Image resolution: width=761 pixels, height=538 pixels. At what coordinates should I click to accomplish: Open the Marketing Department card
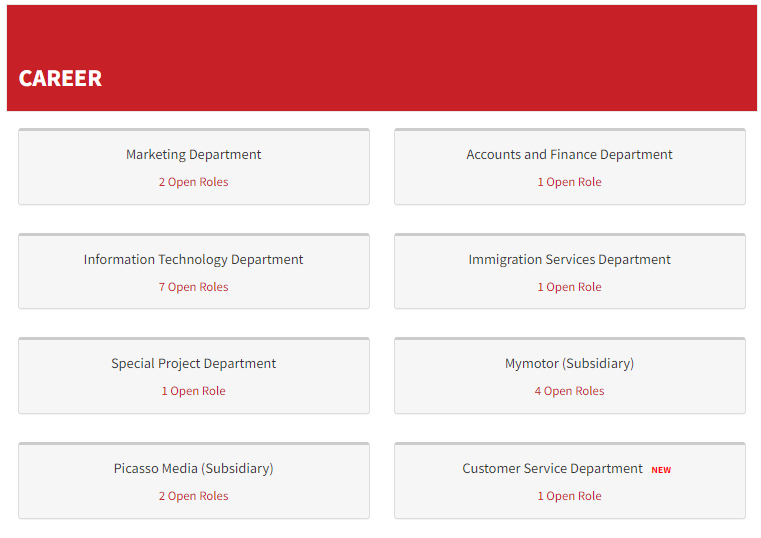(194, 166)
